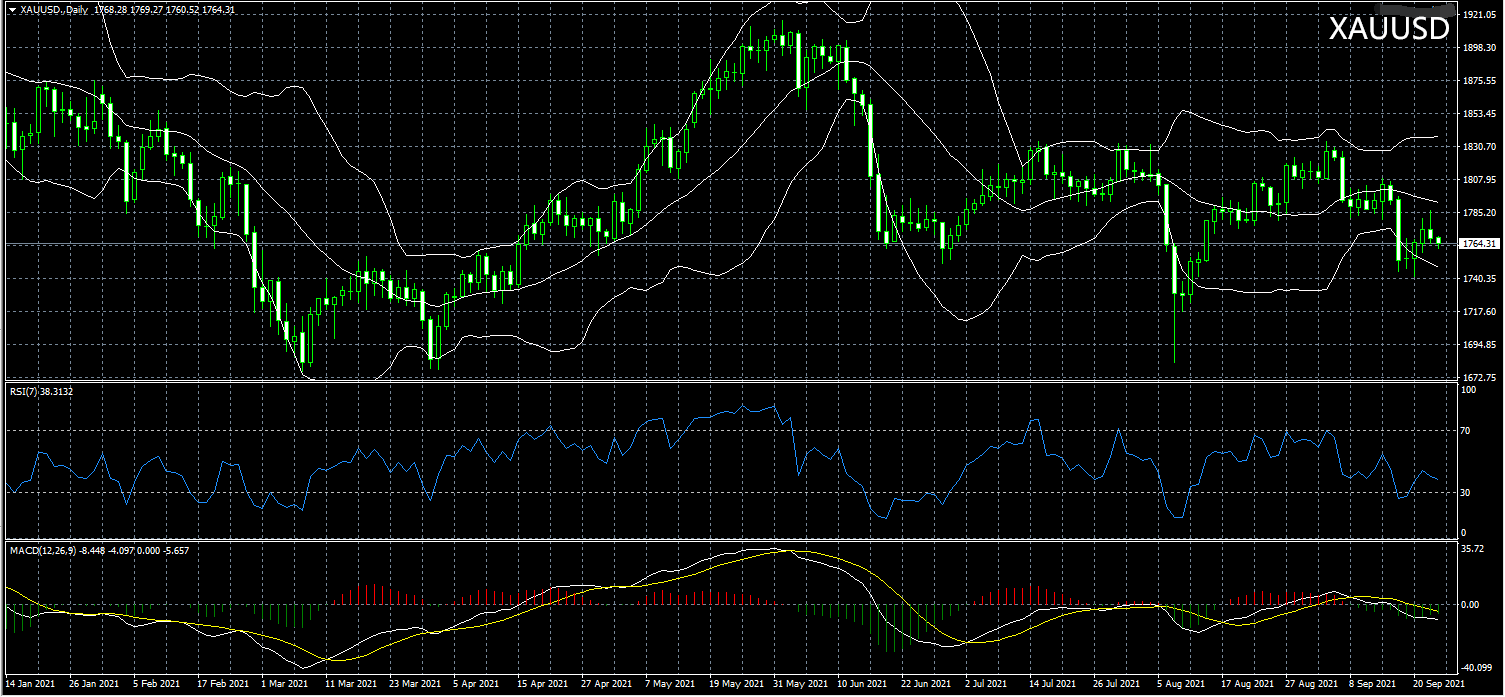Click RSI scale level 70
1505x697 pixels.
click(1466, 431)
